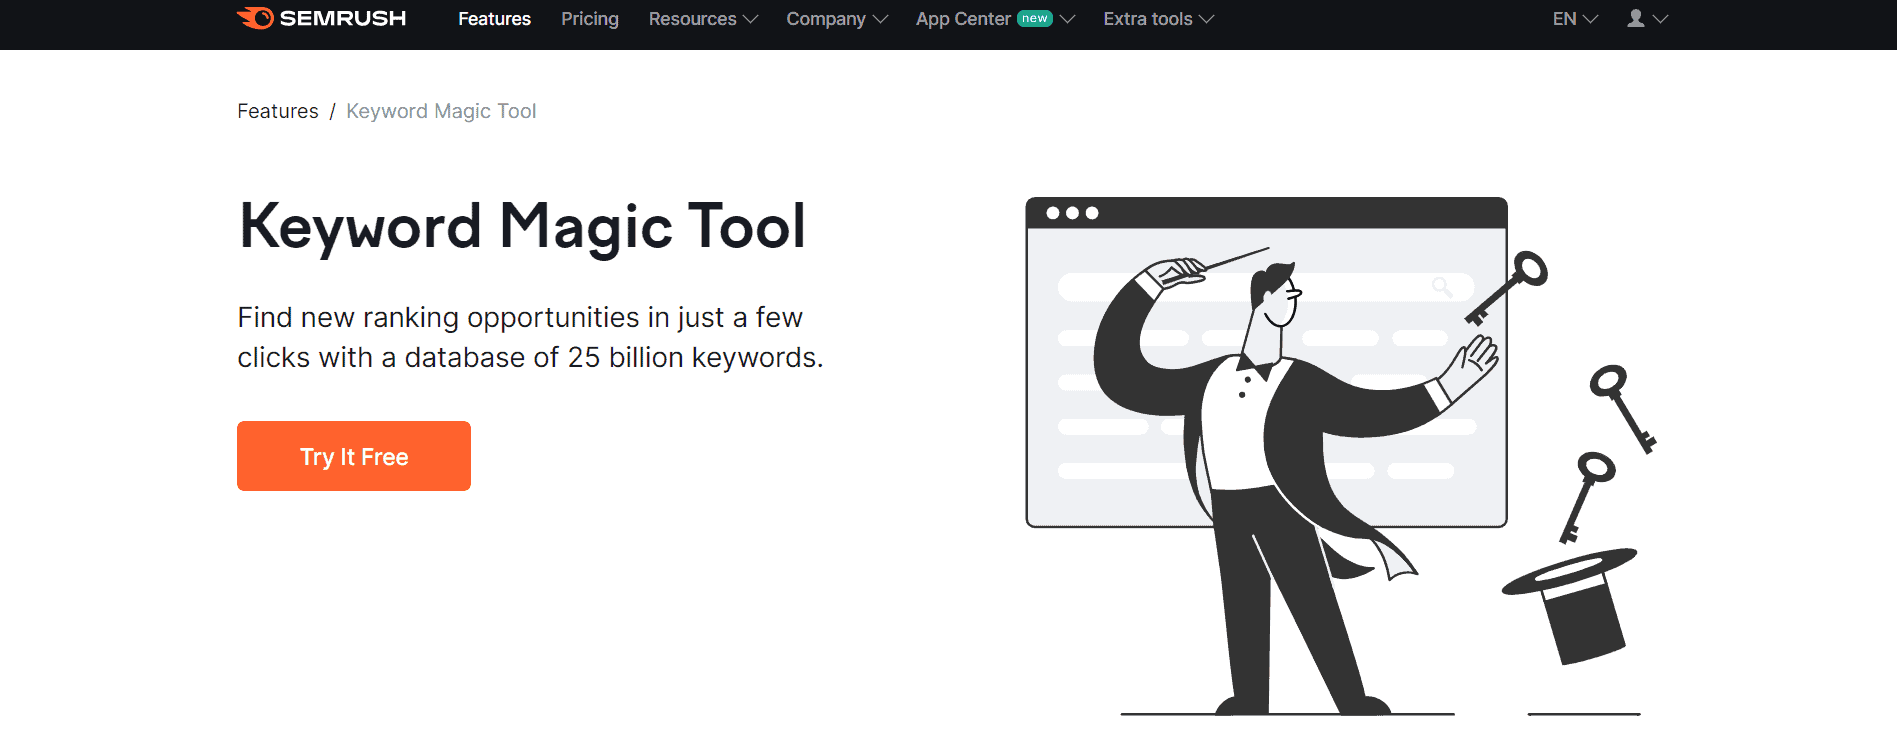Click the Keyword Magic Tool main heading
1897x753 pixels.
coord(522,226)
